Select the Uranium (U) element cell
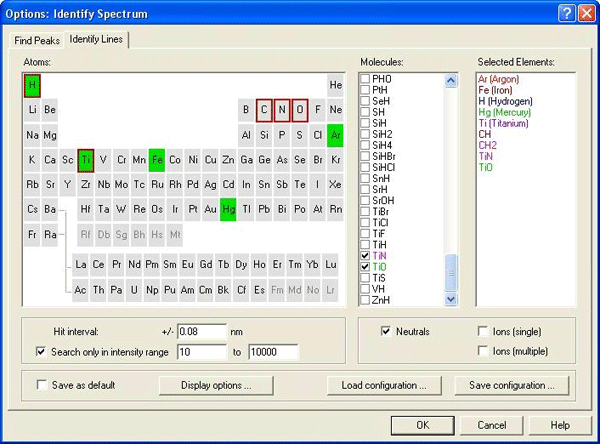Screen dimensions: 600x444 [134, 291]
